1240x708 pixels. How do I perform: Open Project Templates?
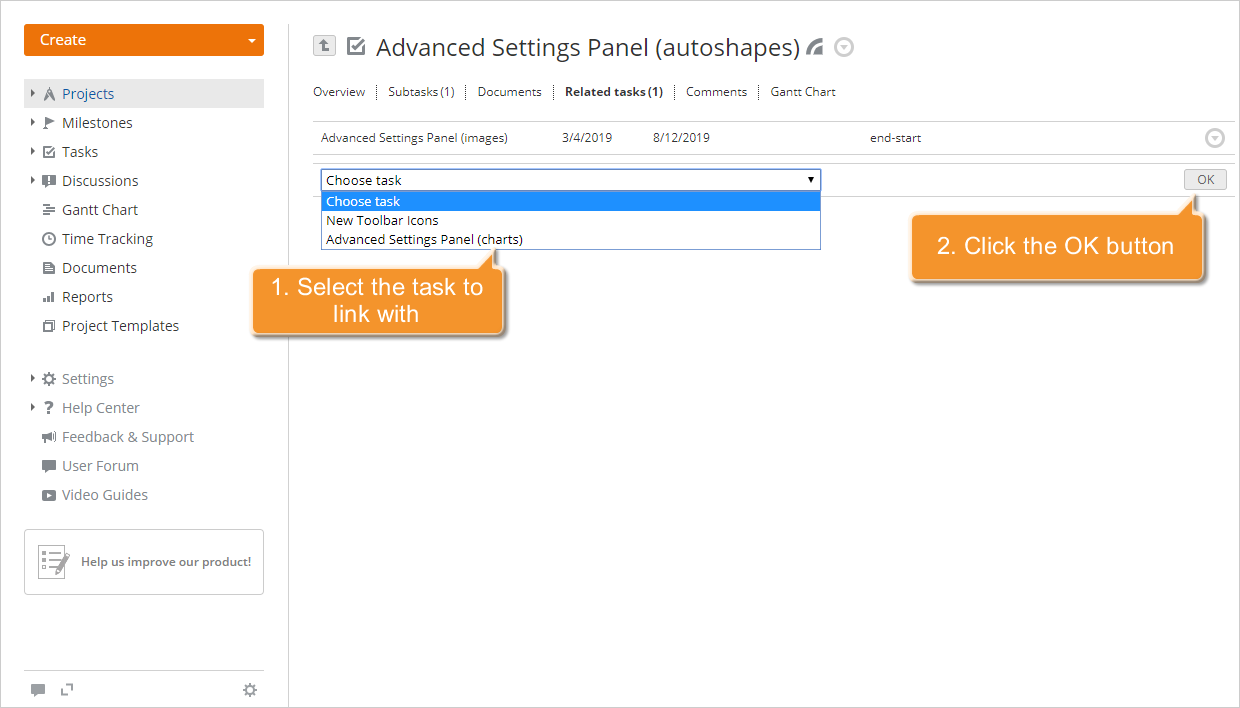click(x=121, y=325)
